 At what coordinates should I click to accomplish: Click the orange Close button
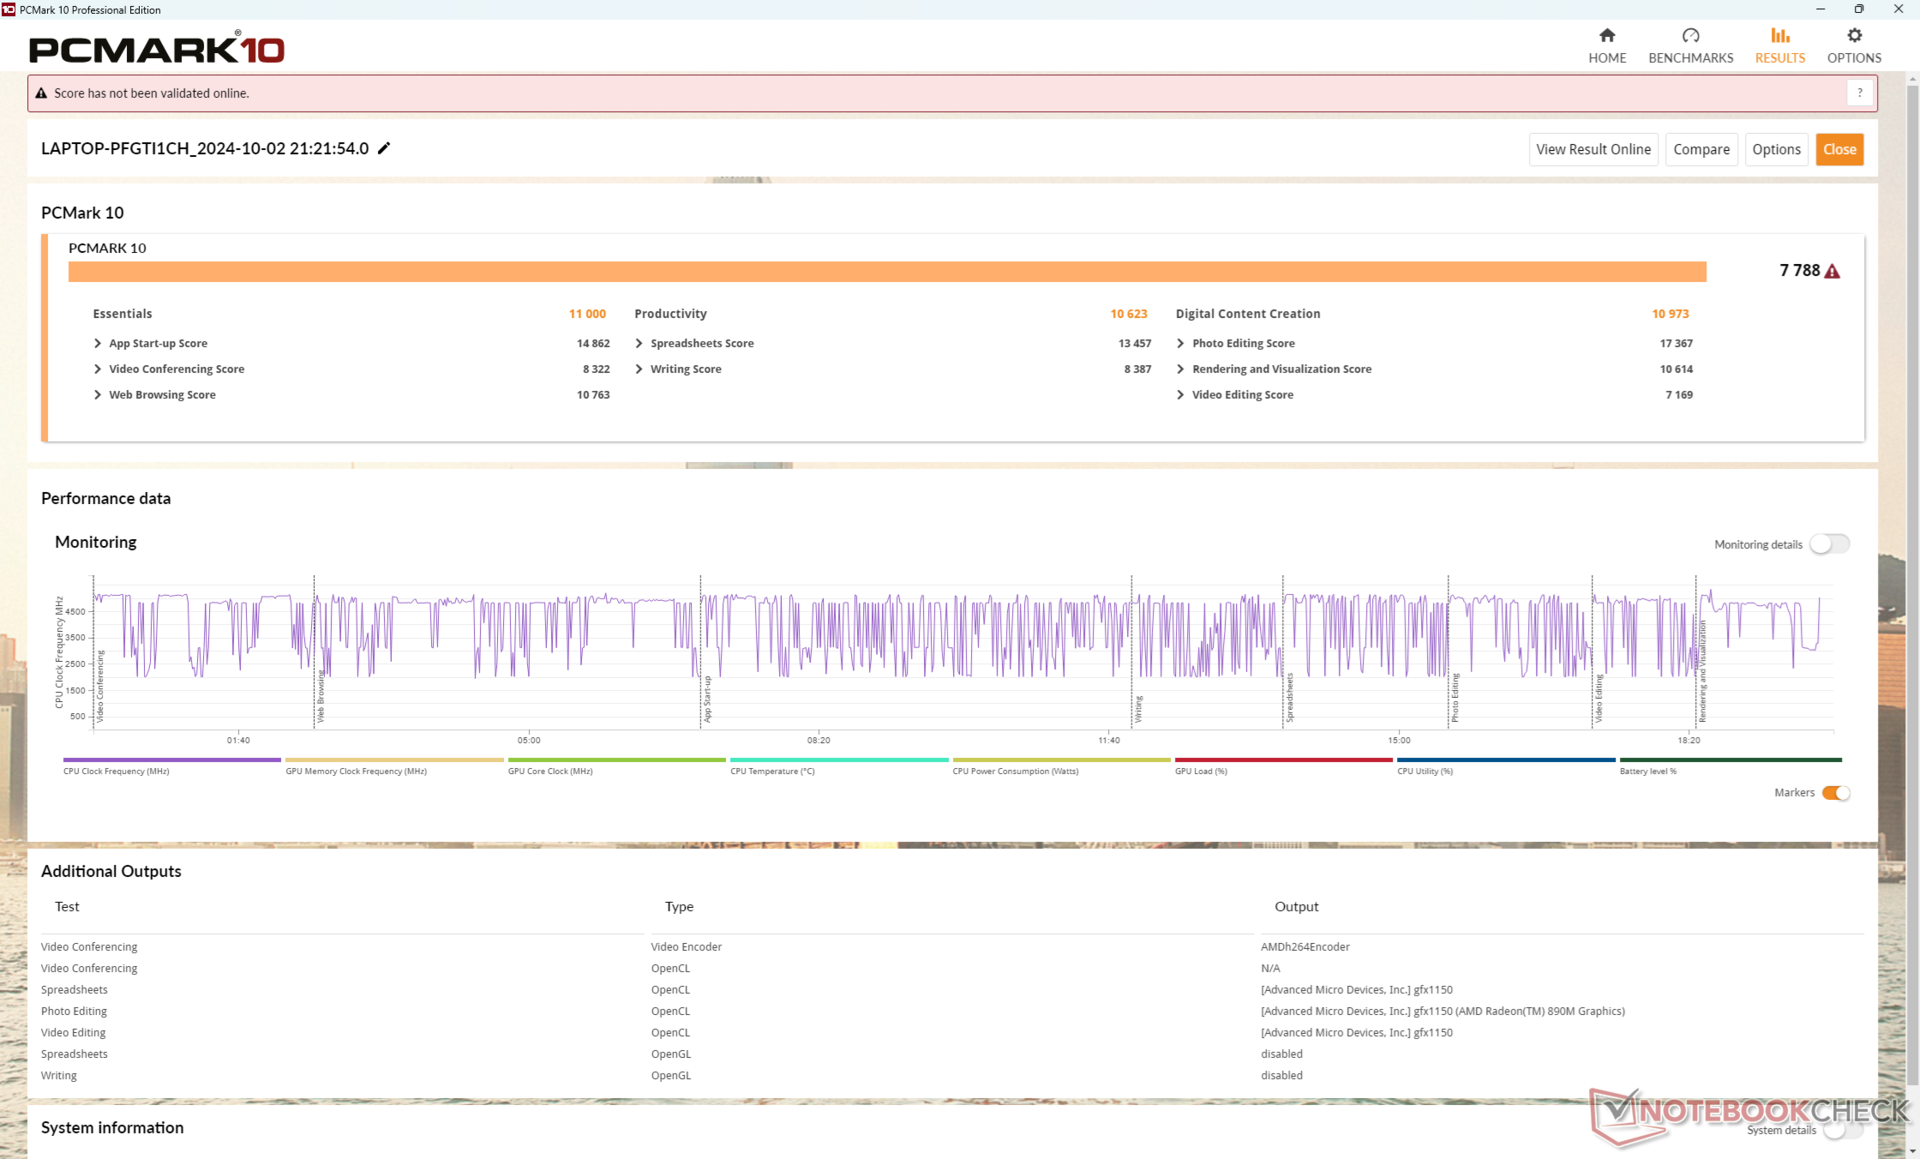pyautogui.click(x=1839, y=149)
